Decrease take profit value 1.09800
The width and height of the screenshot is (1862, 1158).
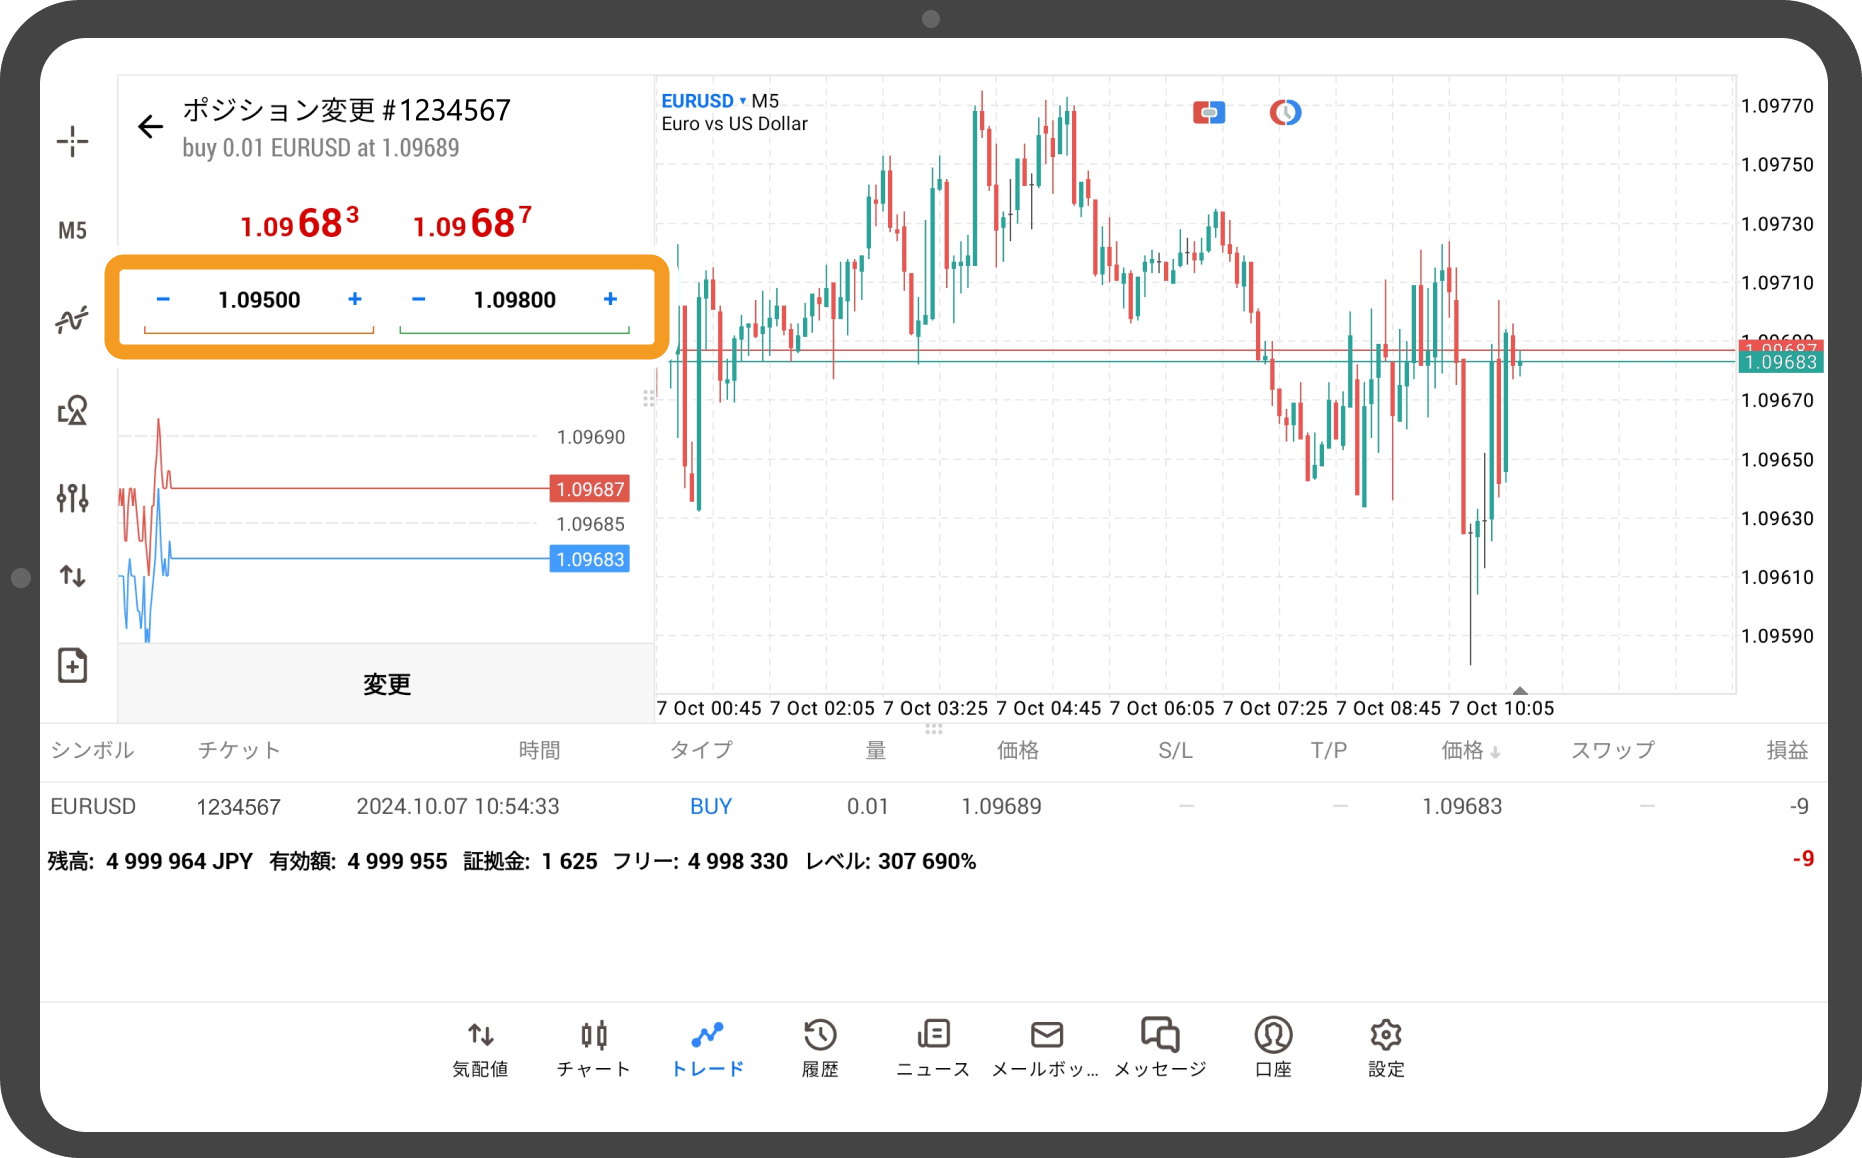point(419,299)
